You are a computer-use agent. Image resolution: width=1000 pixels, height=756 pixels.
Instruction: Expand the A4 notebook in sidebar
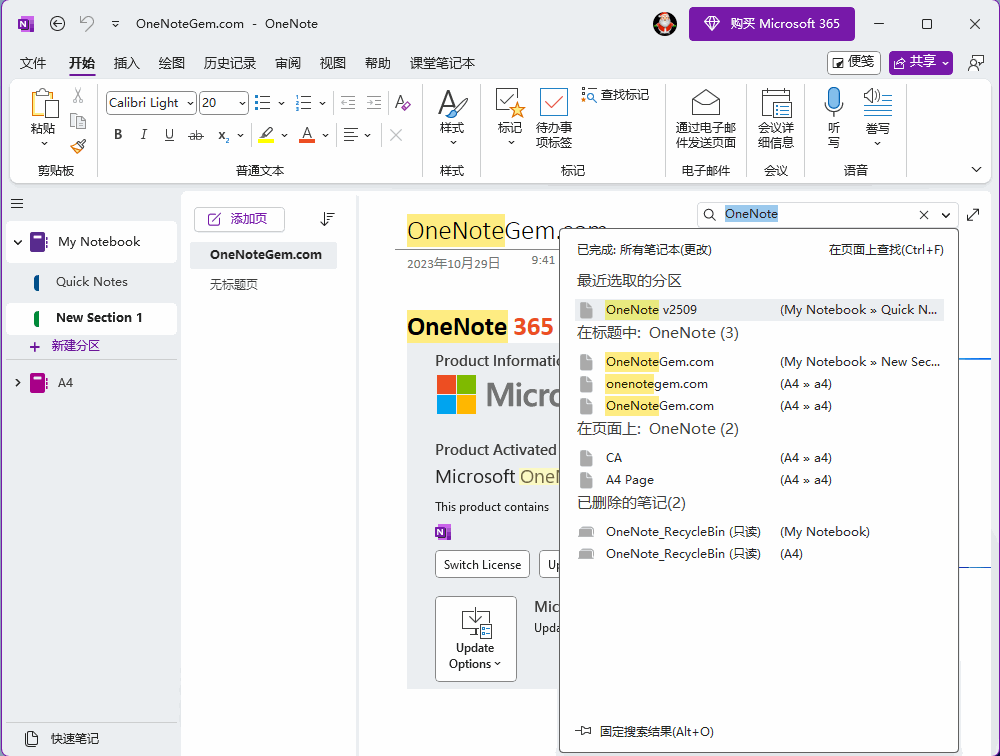(17, 383)
